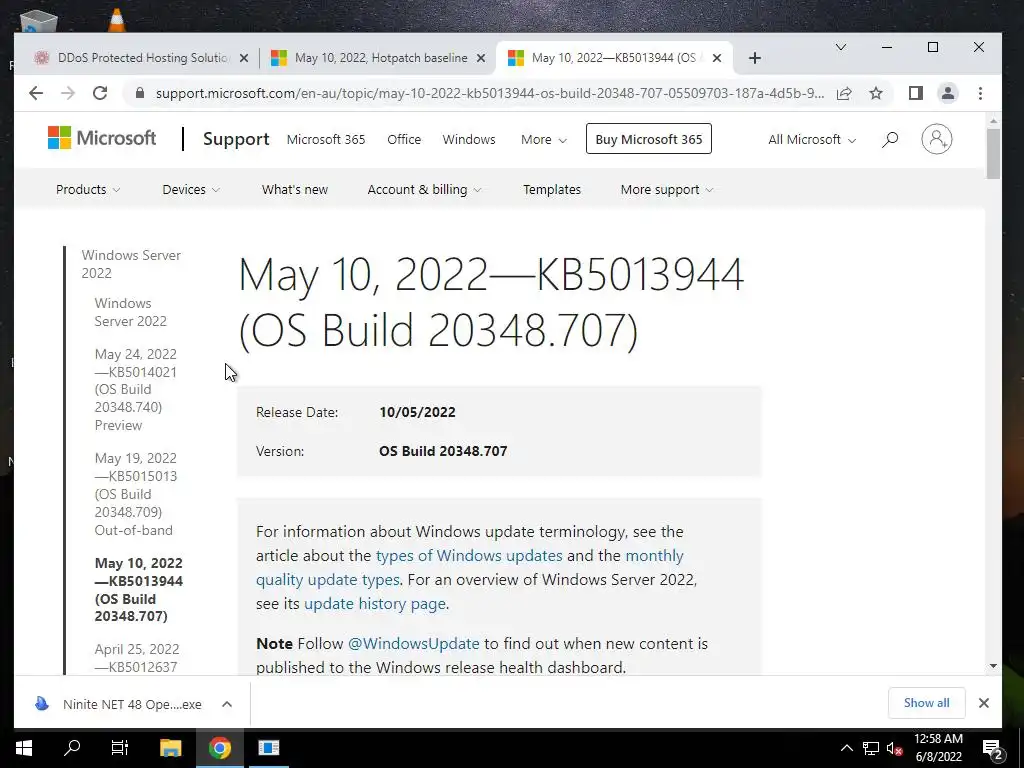Click the muted volume tray icon

(894, 748)
